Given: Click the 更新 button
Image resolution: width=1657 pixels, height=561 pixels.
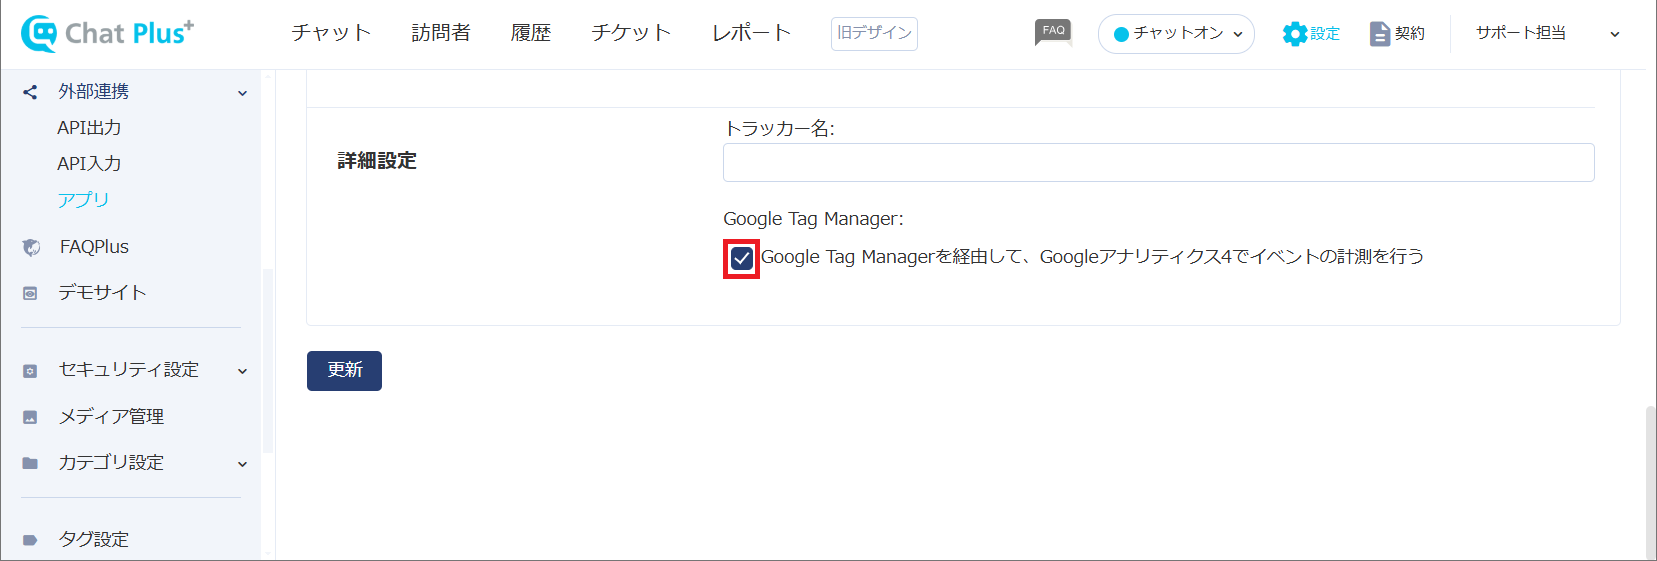Looking at the screenshot, I should (344, 371).
